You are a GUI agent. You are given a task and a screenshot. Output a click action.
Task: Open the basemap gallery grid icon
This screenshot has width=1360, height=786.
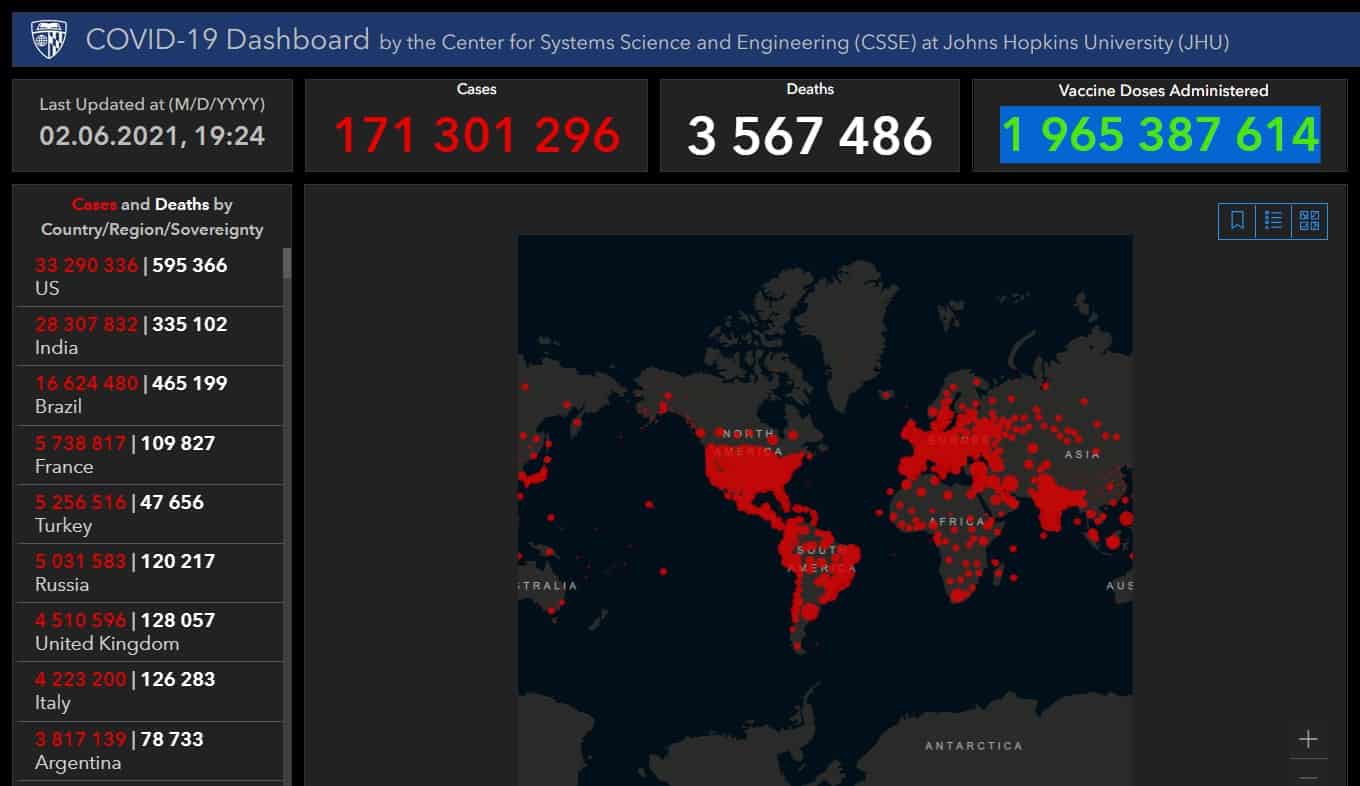coord(1309,221)
